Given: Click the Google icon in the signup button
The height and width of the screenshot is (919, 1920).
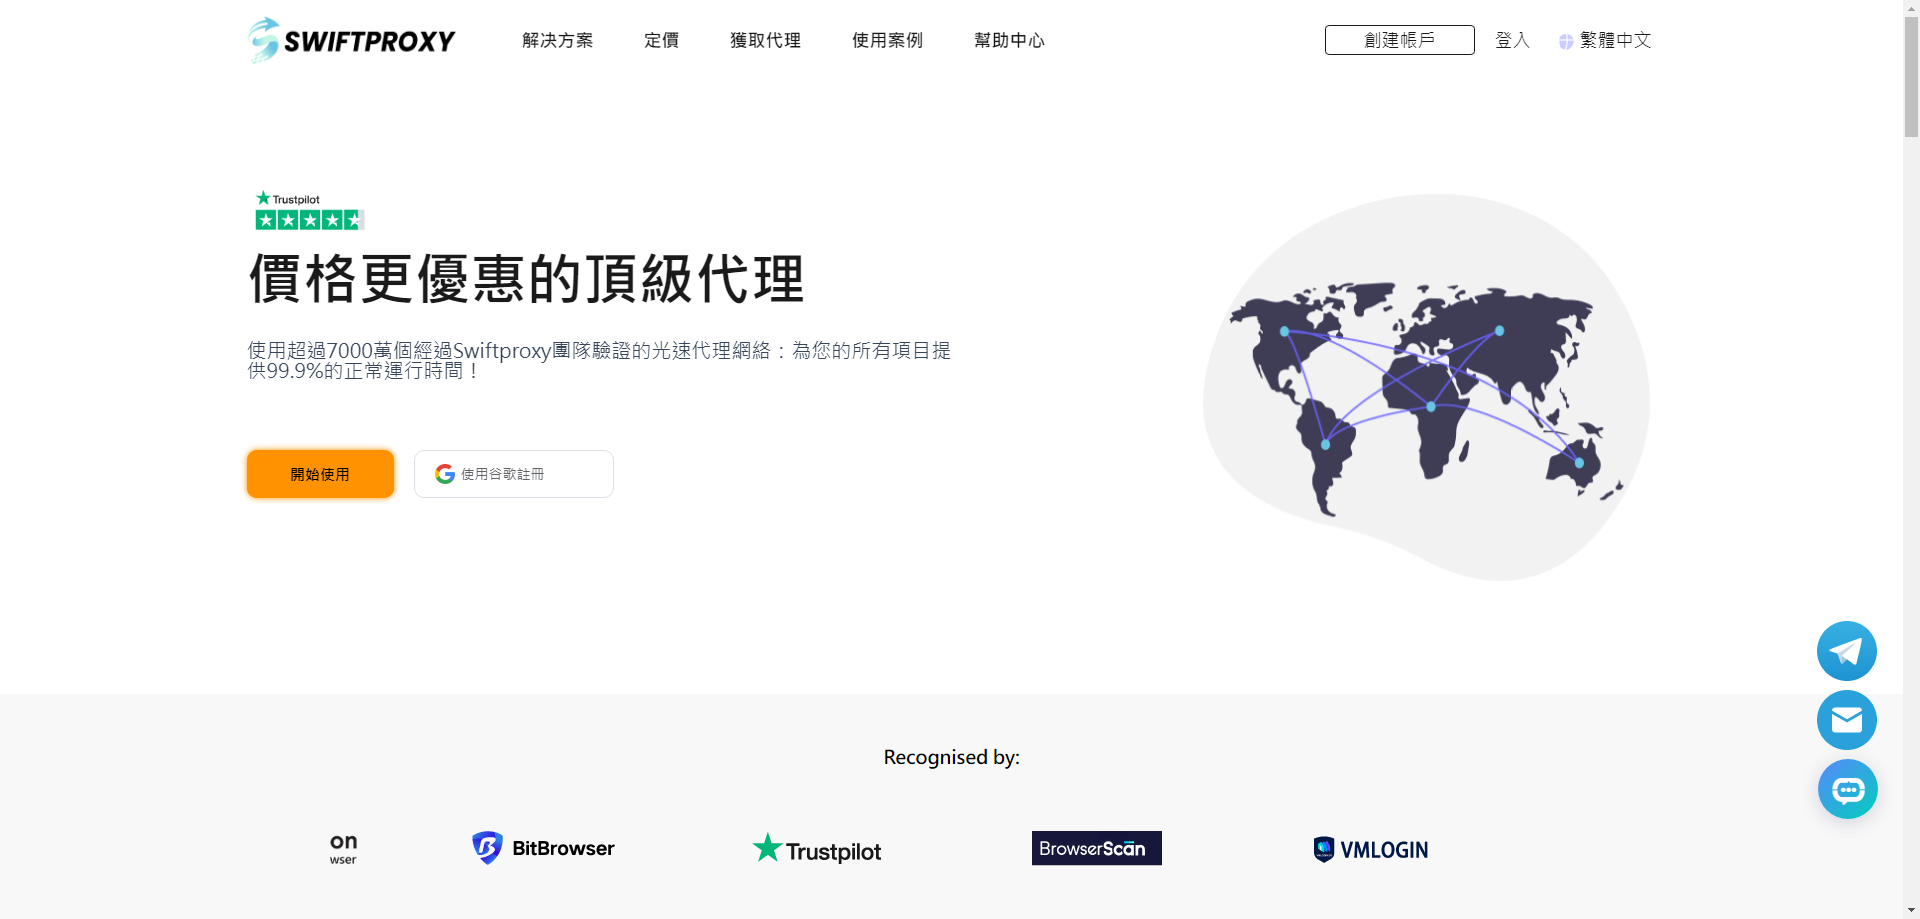Looking at the screenshot, I should pyautogui.click(x=443, y=473).
